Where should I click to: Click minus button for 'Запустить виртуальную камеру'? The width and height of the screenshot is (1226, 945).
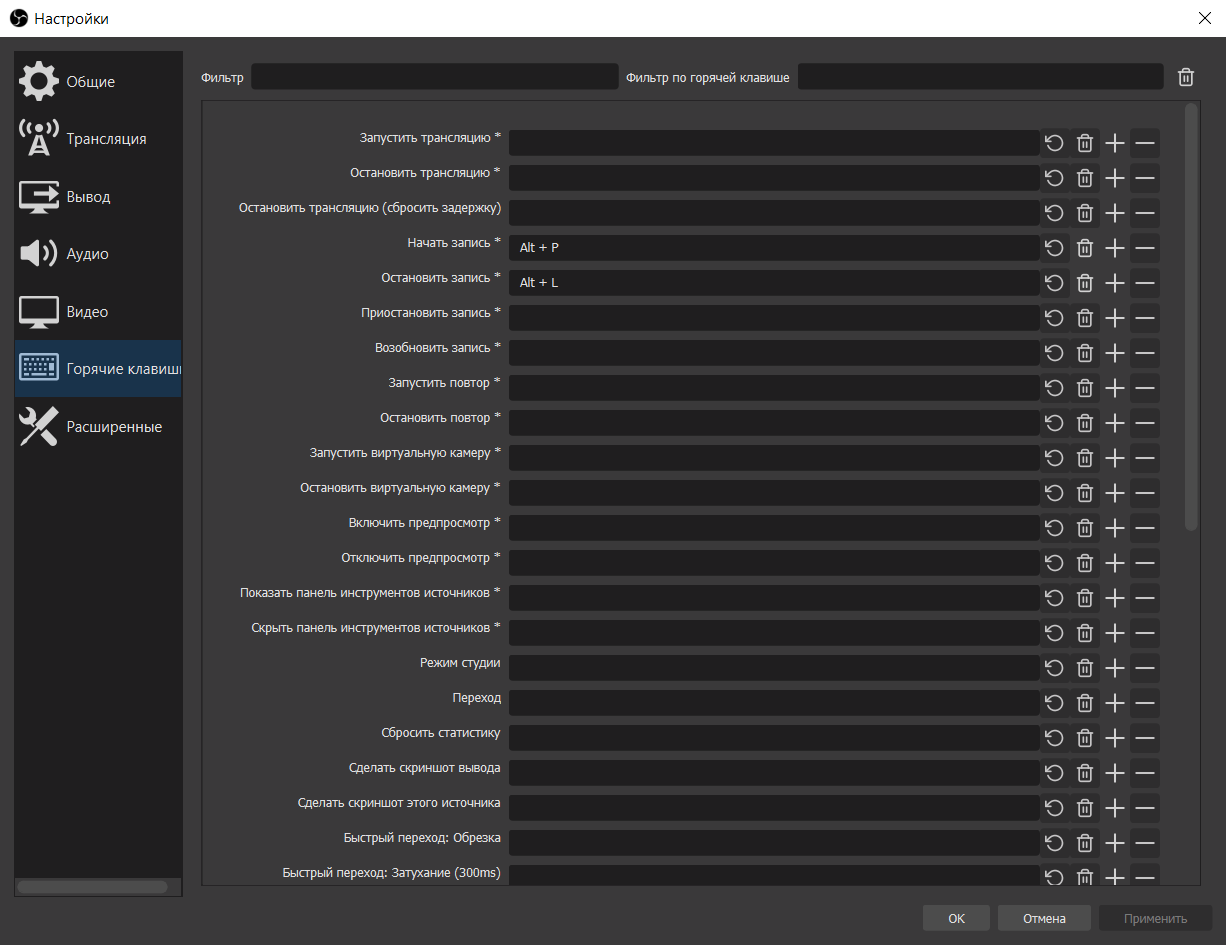pos(1145,458)
